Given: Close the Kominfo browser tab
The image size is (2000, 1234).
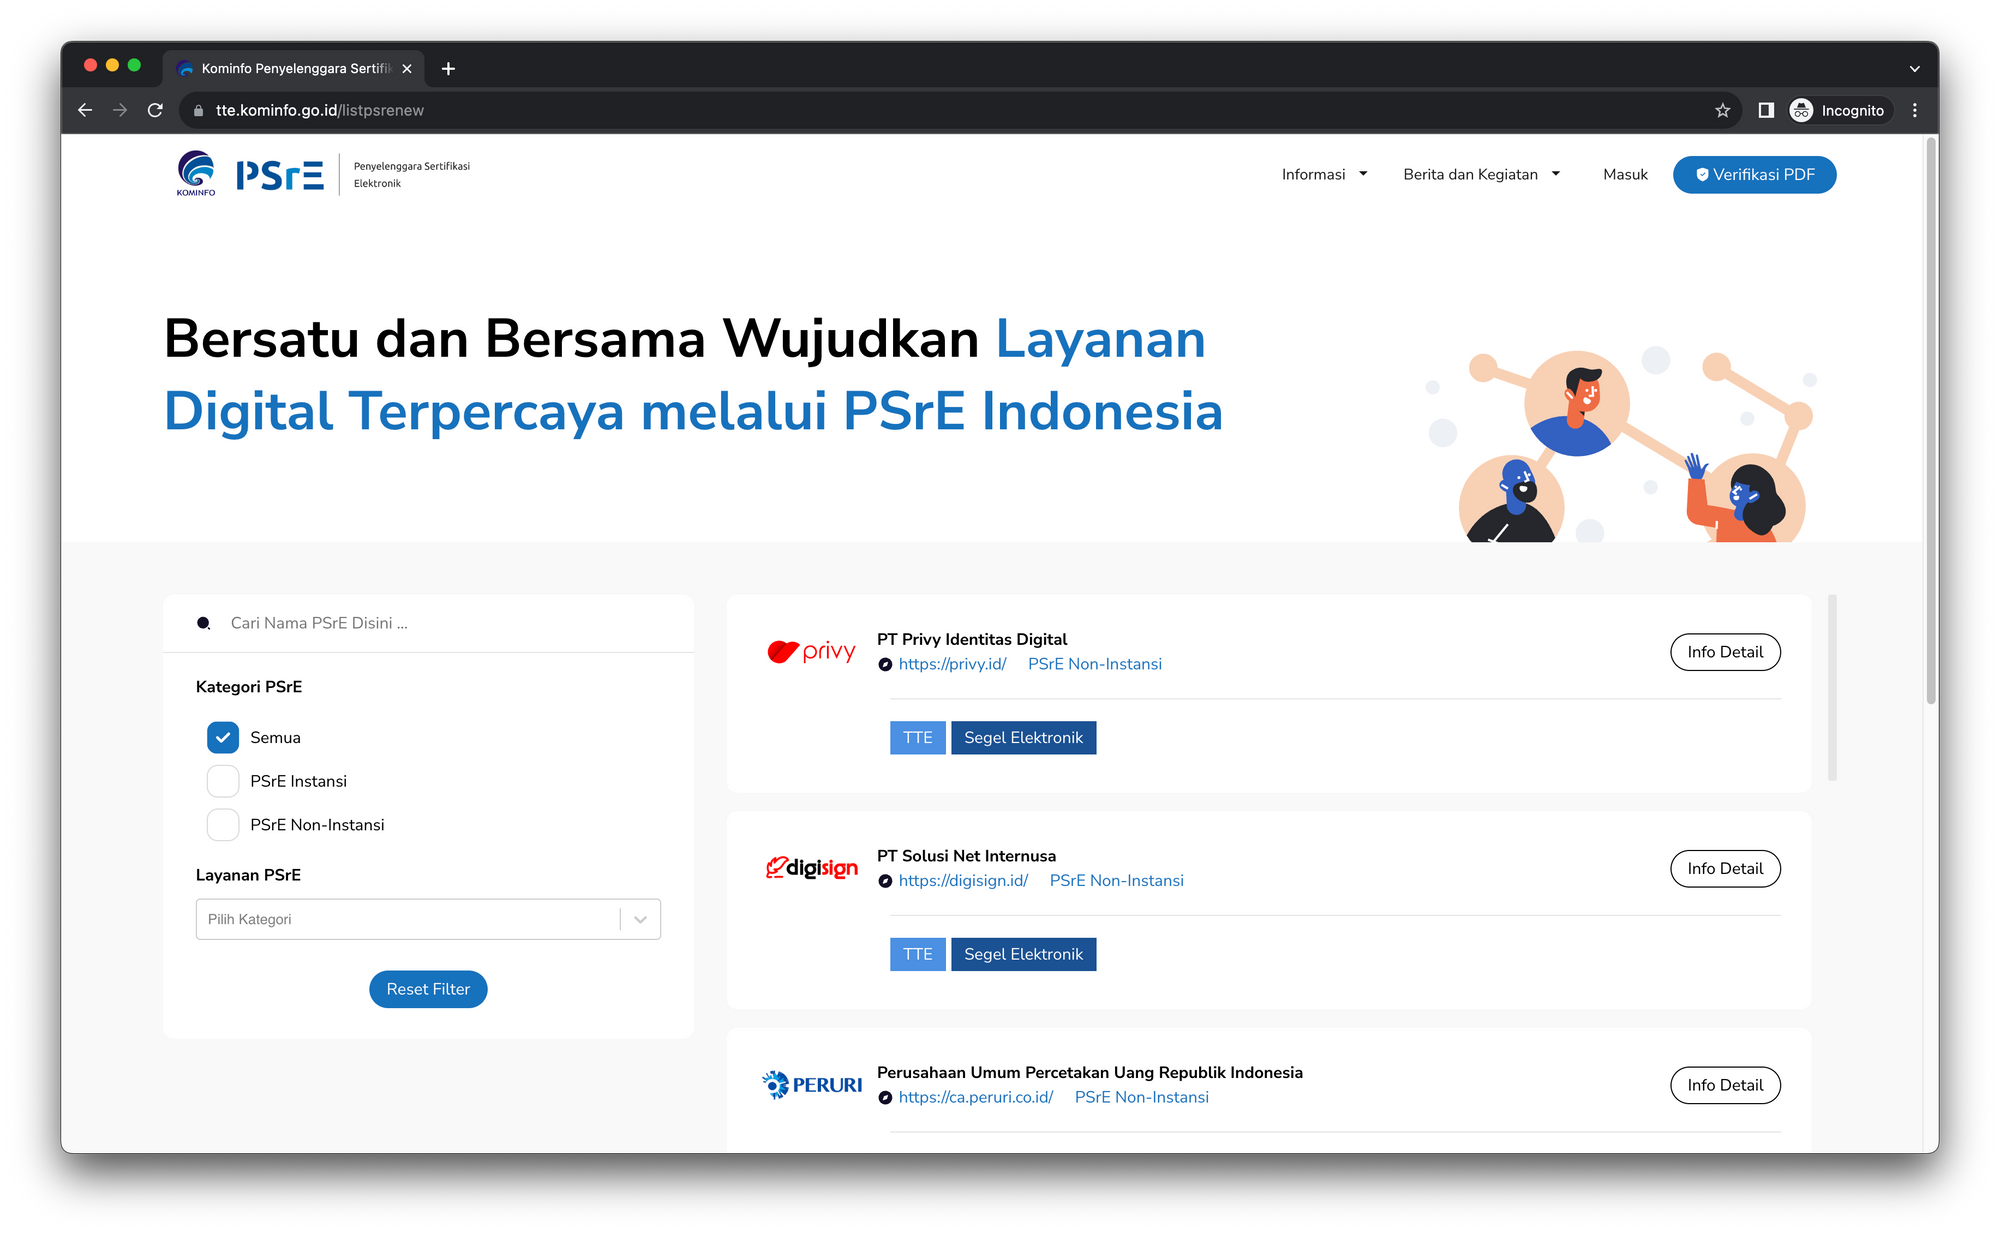Looking at the screenshot, I should coord(407,68).
